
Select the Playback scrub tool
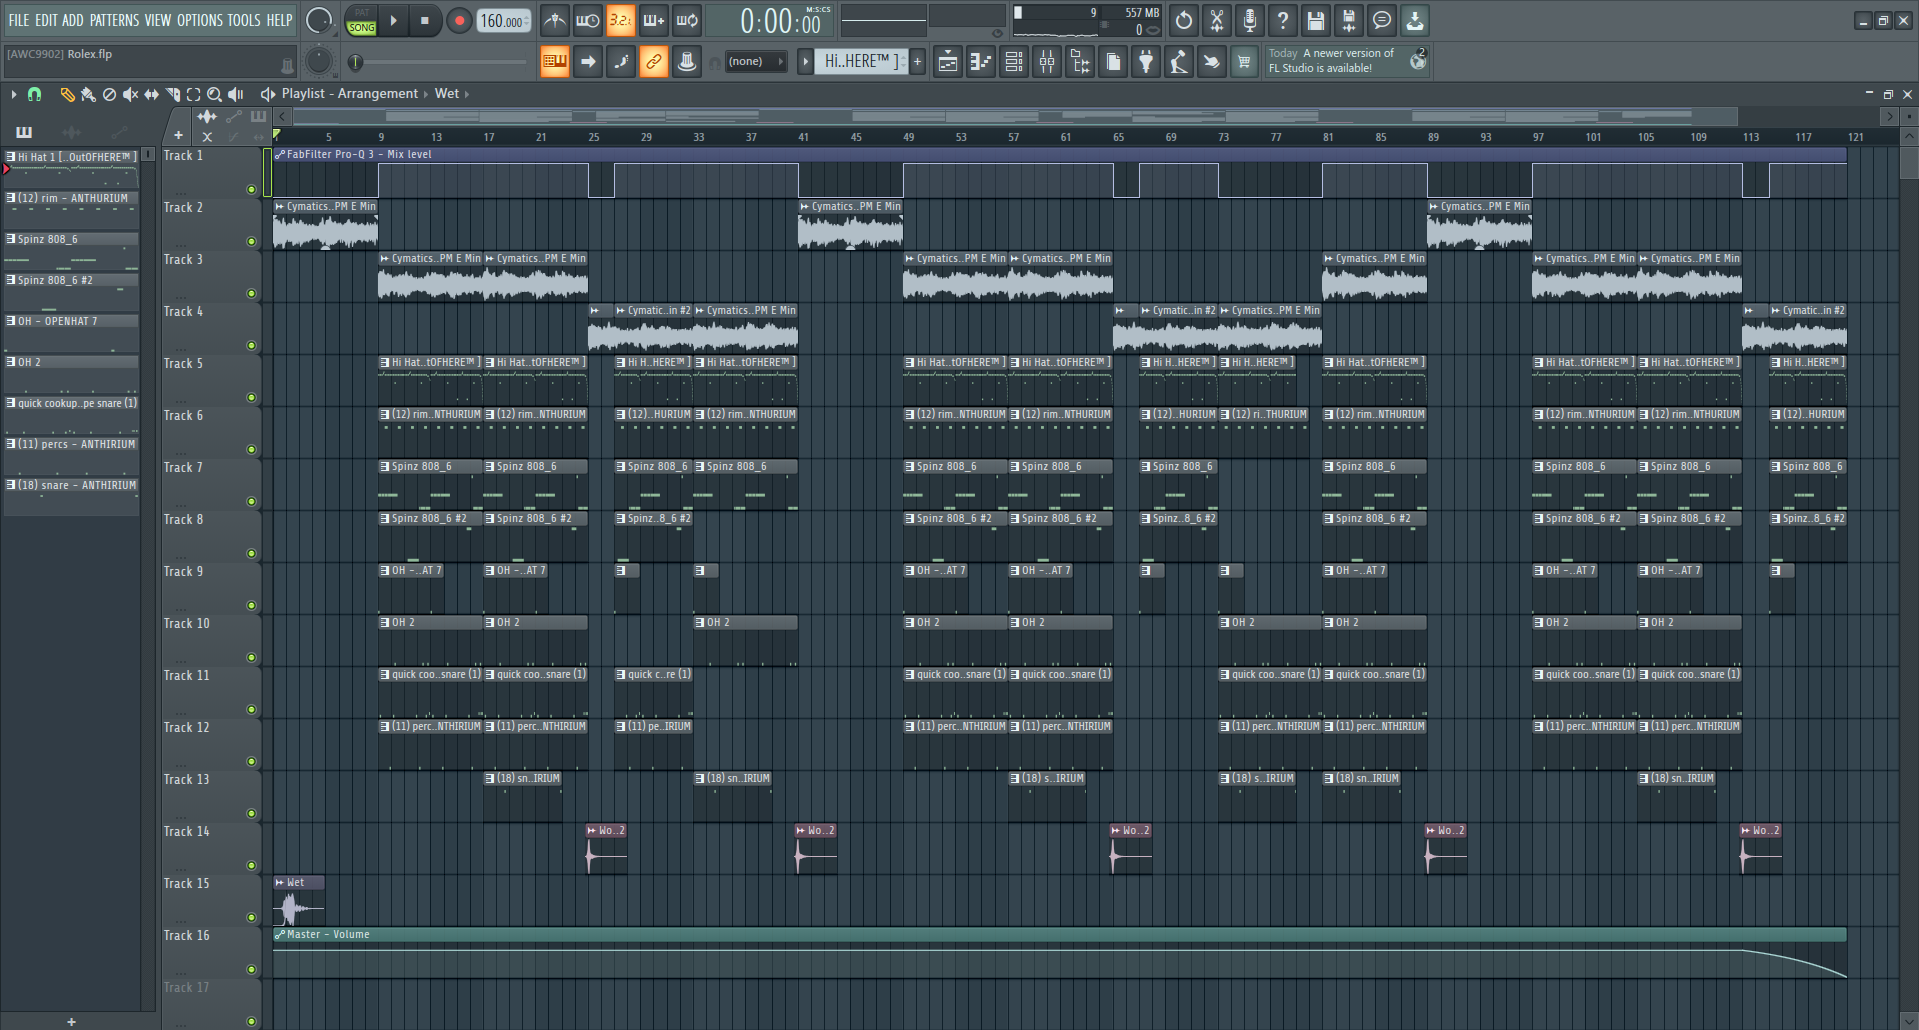tap(236, 94)
